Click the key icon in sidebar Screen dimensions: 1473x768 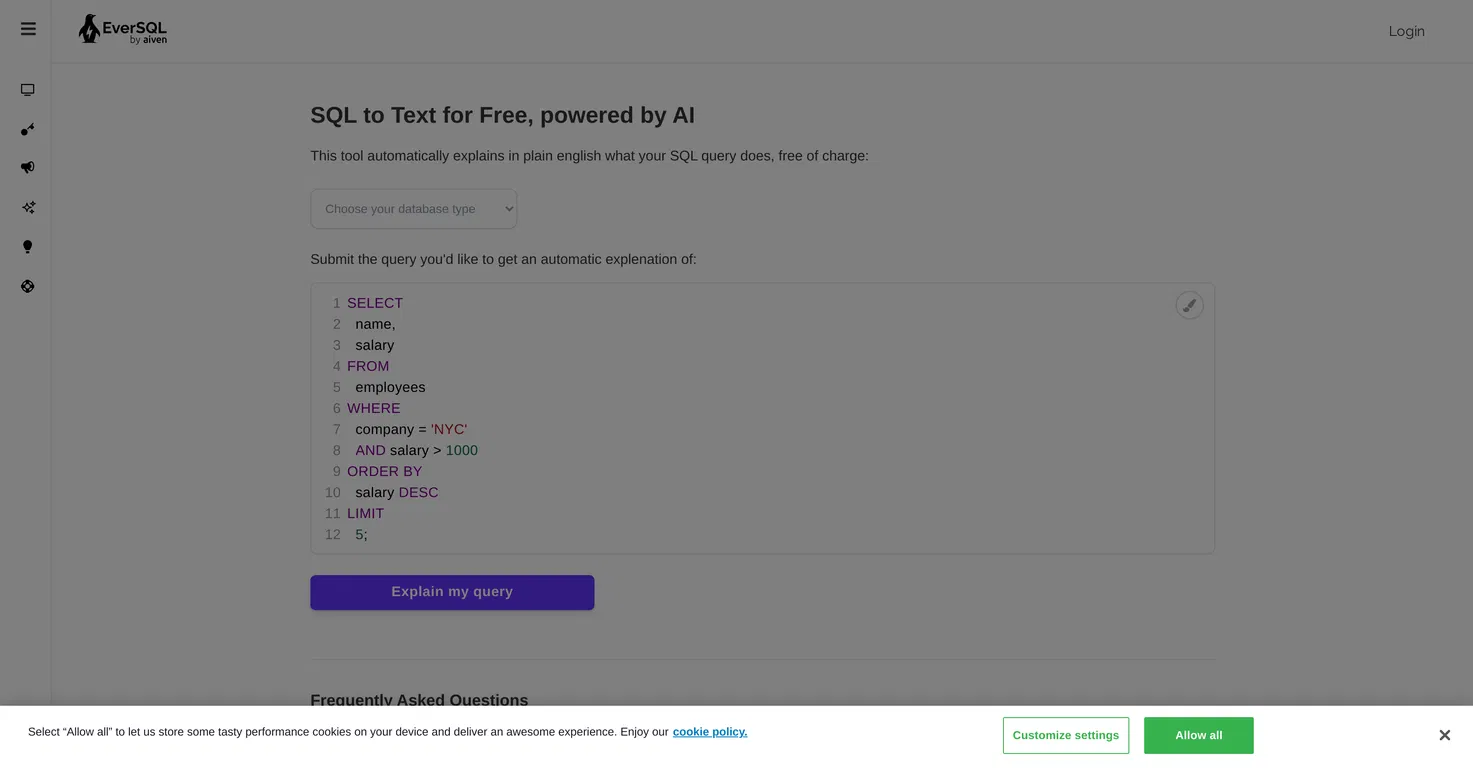[x=28, y=129]
